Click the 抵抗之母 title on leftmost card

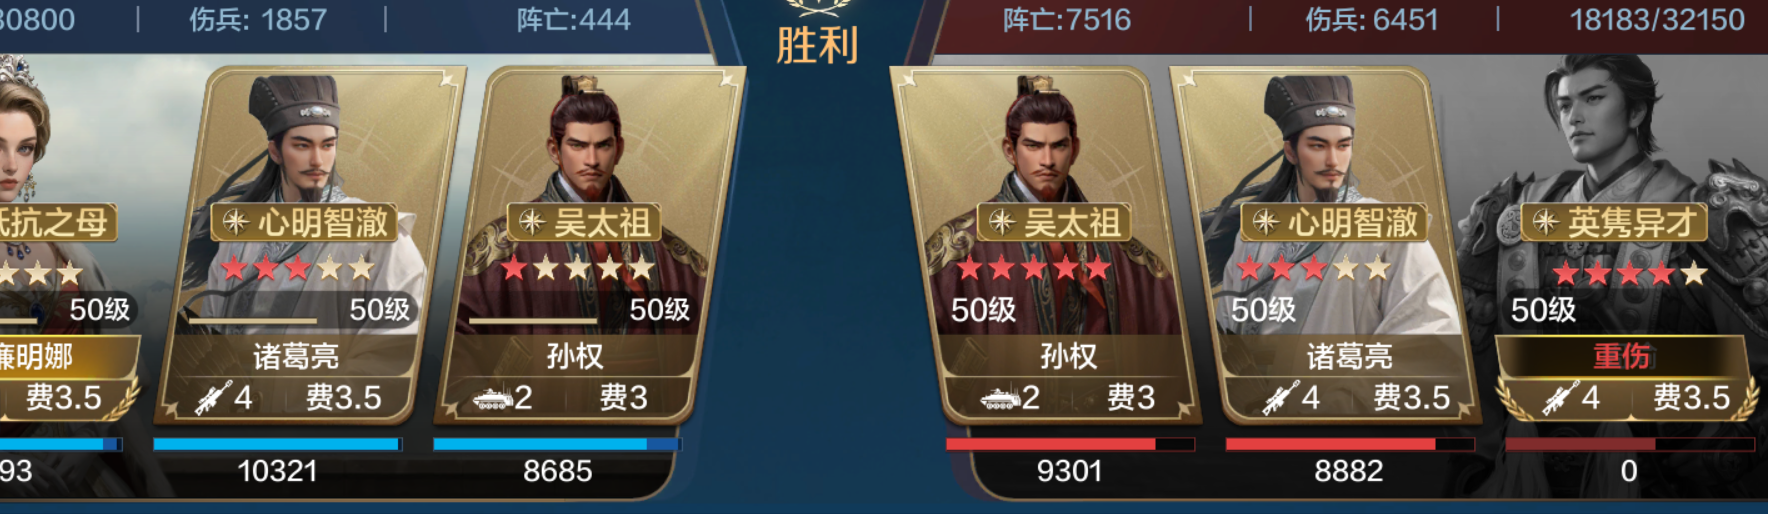tap(55, 222)
